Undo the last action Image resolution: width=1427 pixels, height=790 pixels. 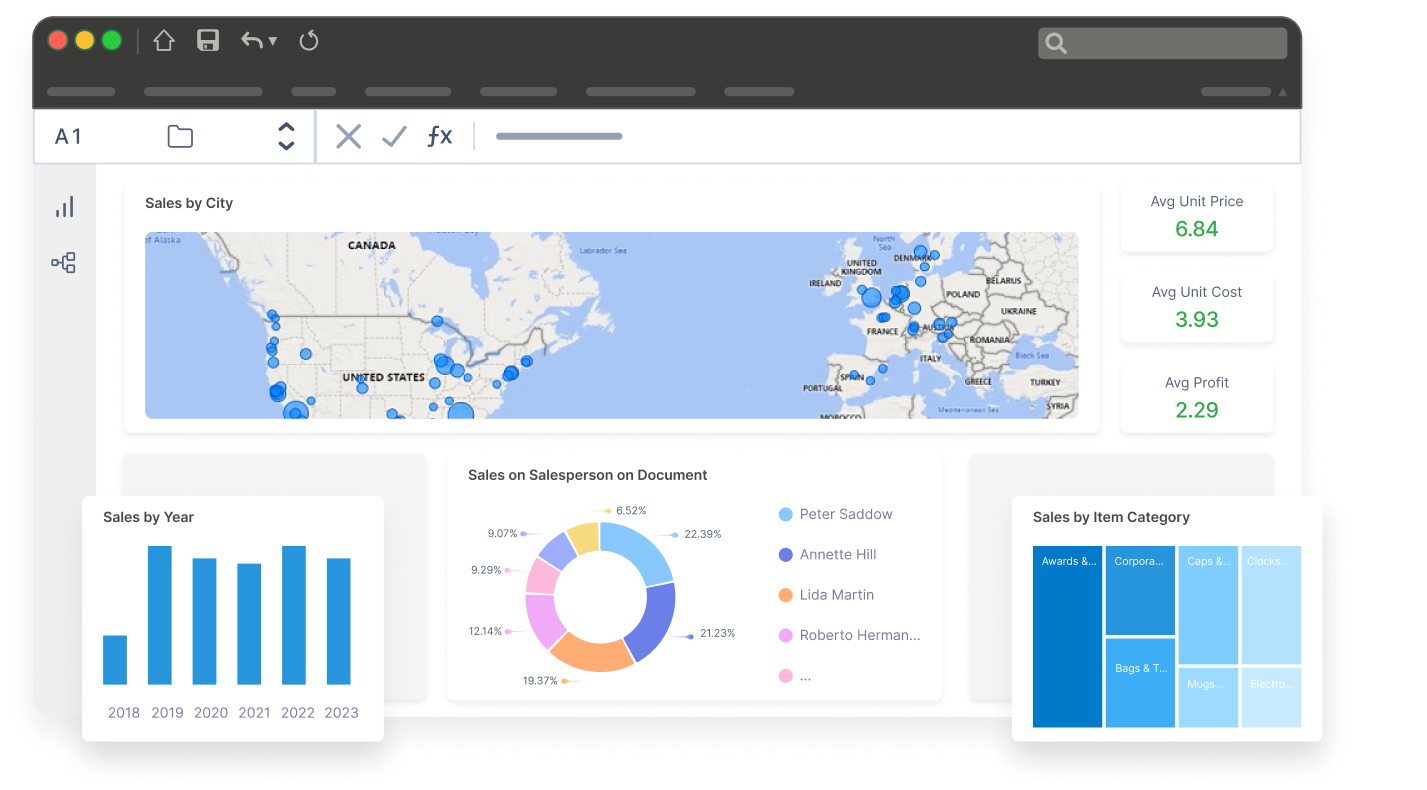pos(254,41)
